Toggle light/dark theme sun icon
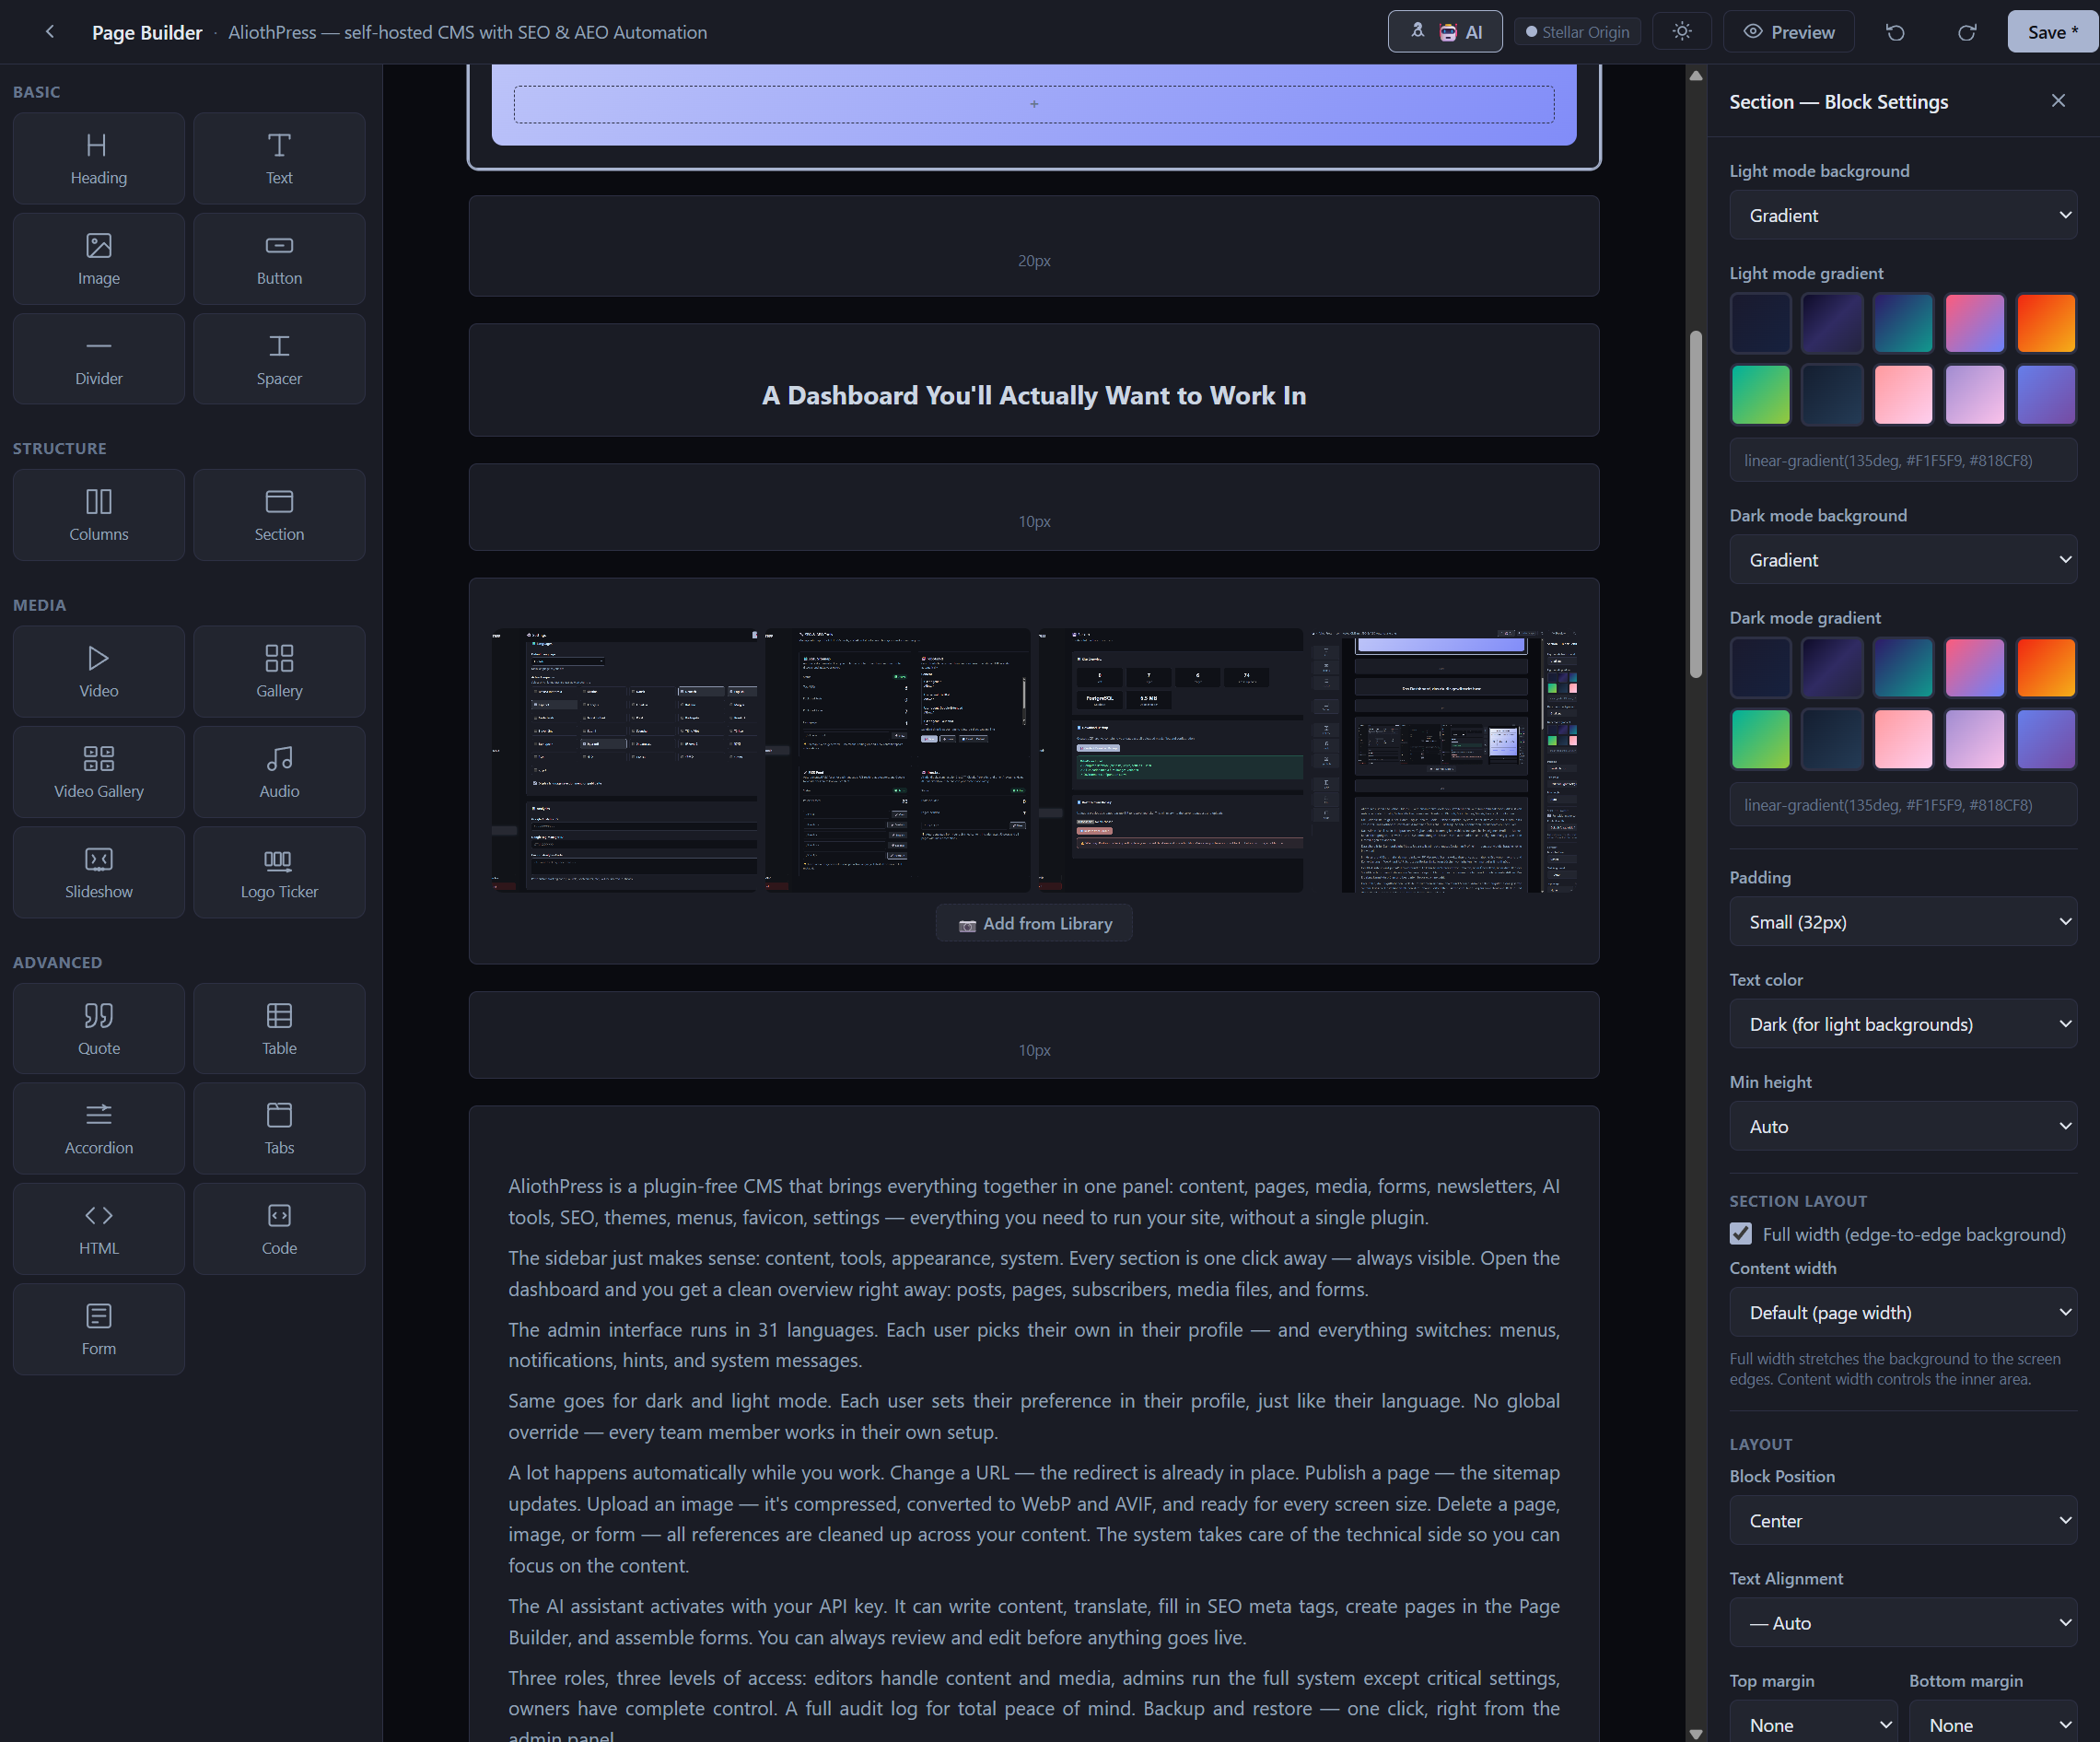 click(x=1682, y=32)
